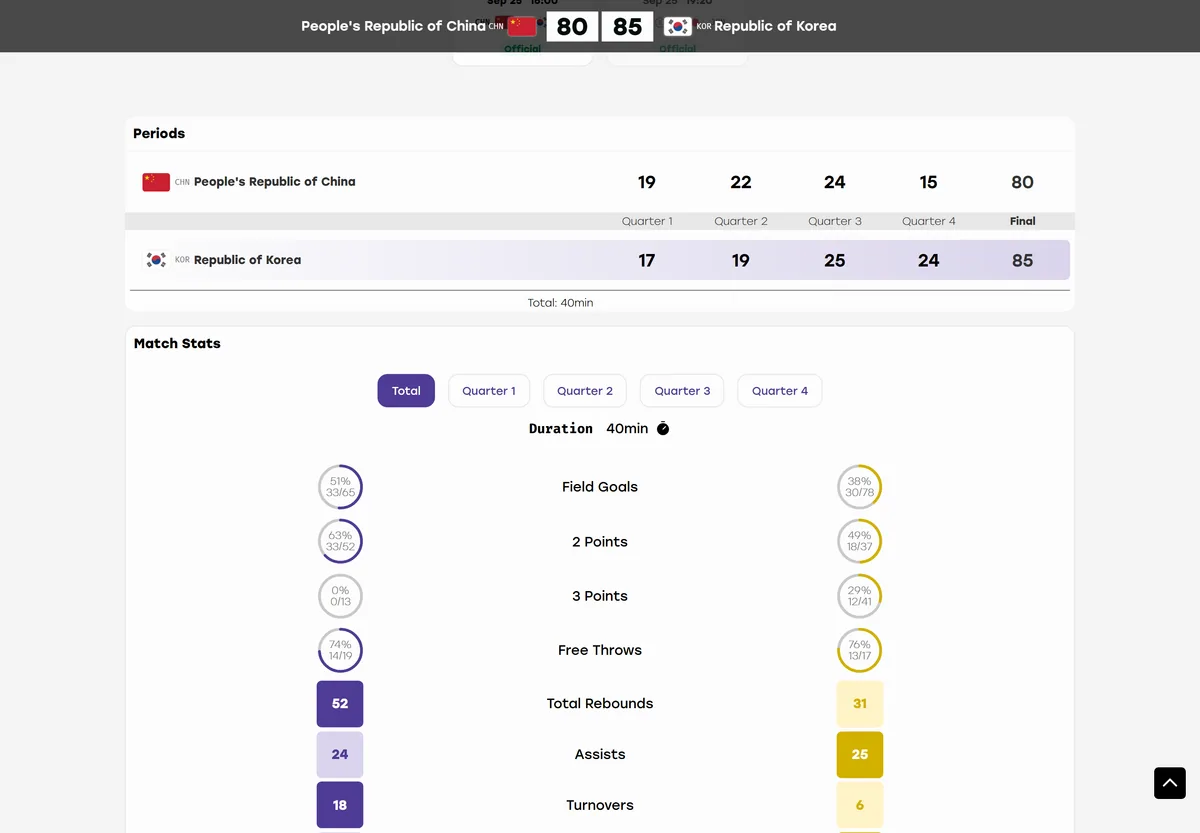Click Korea flag in Periods table
This screenshot has width=1200, height=833.
[x=156, y=260]
